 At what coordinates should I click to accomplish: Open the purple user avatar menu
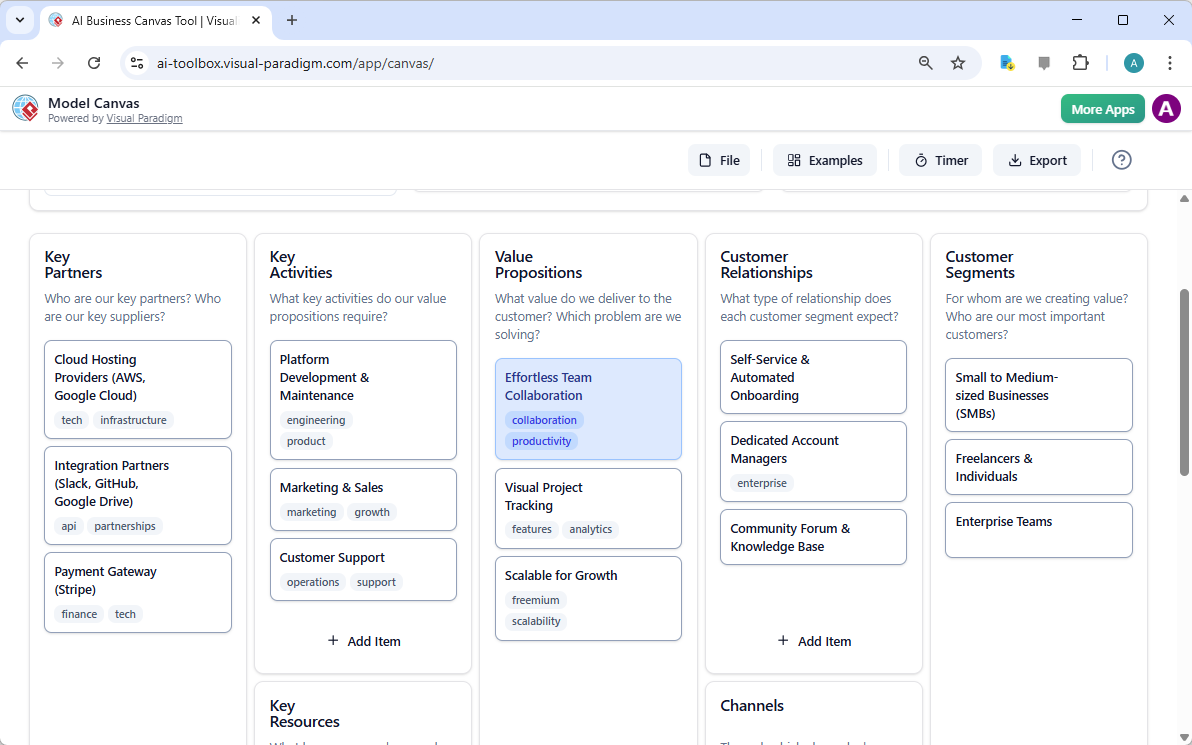coord(1166,109)
